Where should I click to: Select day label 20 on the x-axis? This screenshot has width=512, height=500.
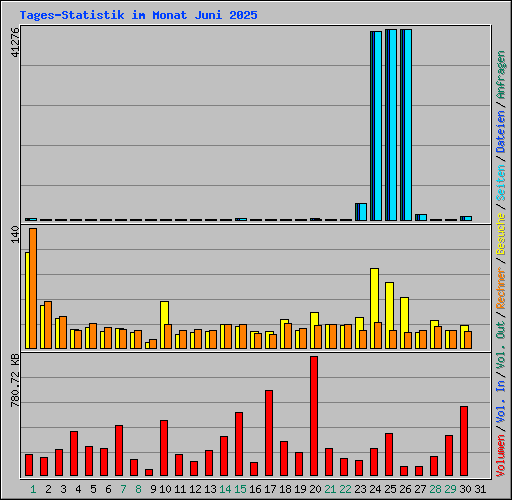(x=315, y=489)
